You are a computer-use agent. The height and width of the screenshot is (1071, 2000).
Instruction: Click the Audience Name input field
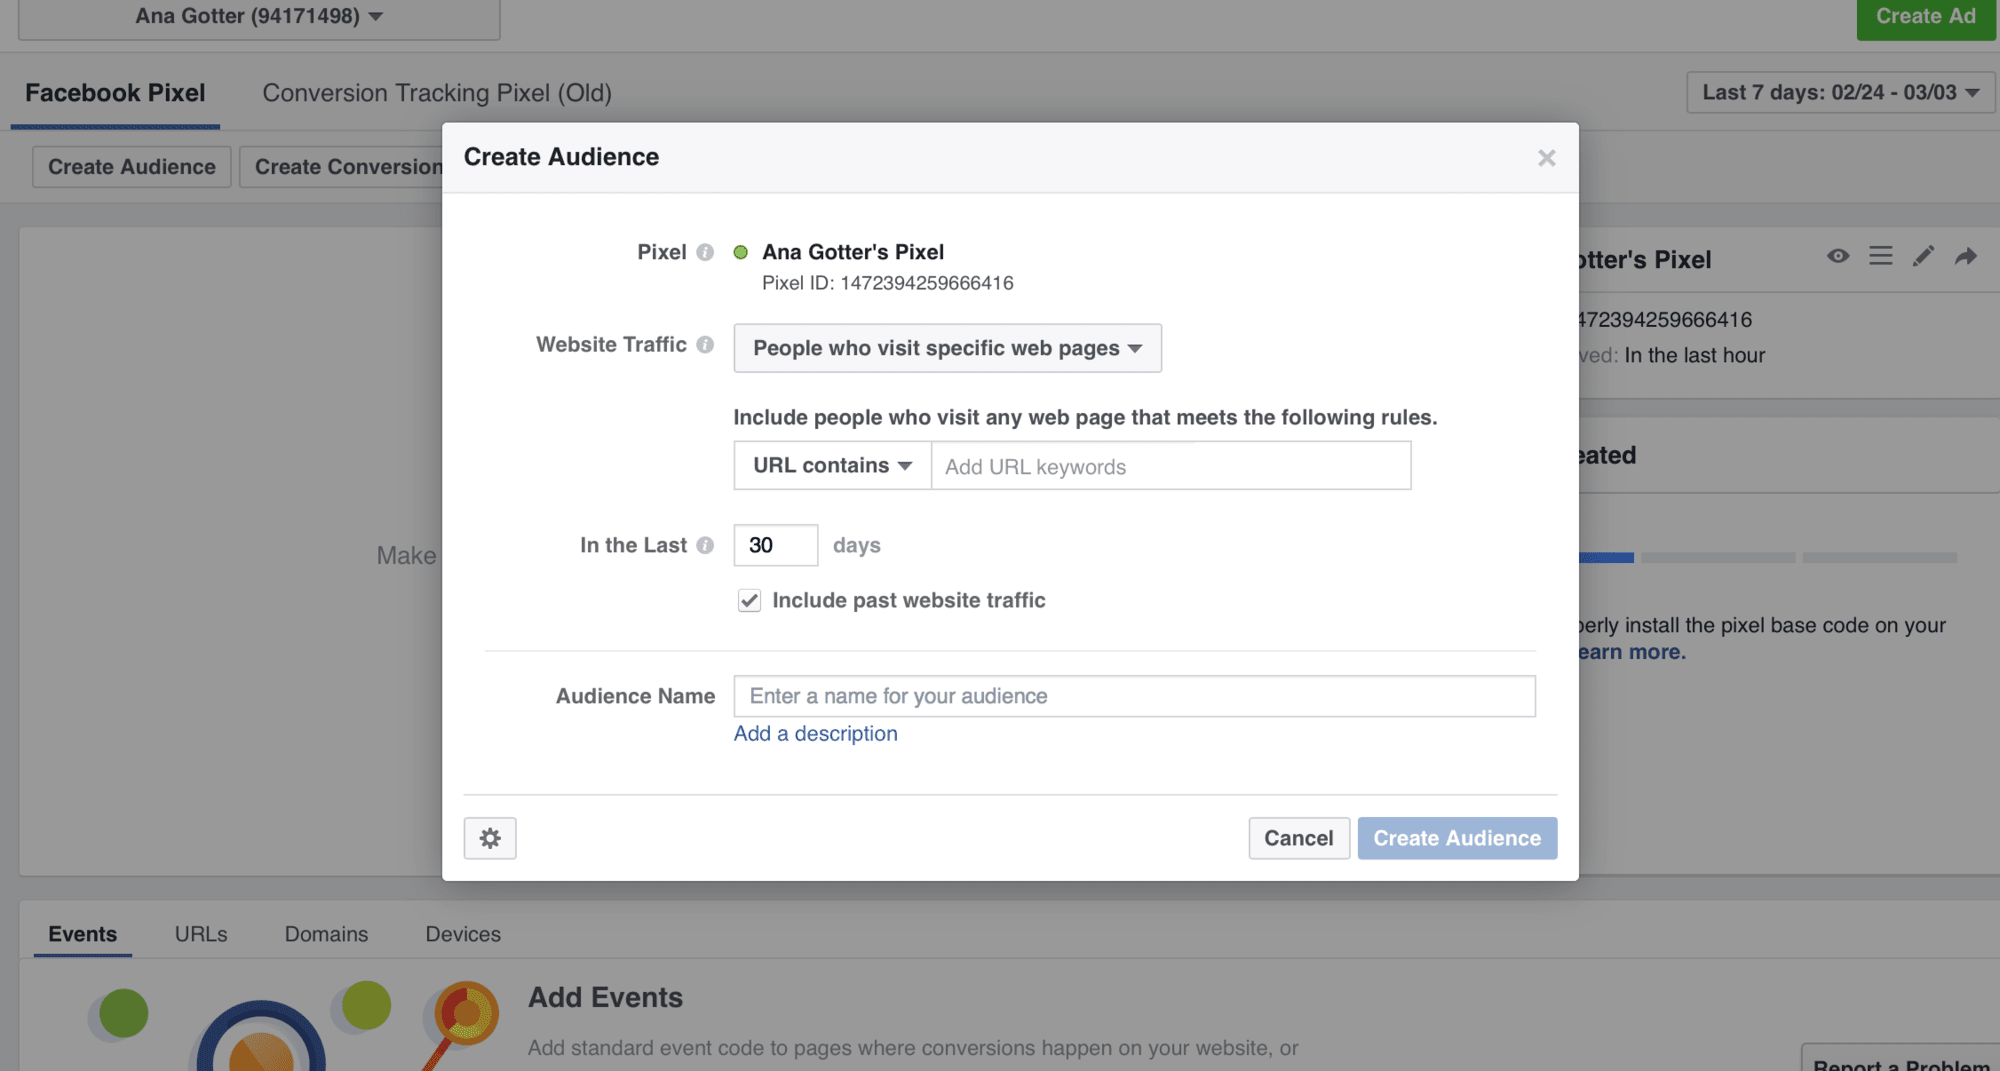tap(1134, 696)
